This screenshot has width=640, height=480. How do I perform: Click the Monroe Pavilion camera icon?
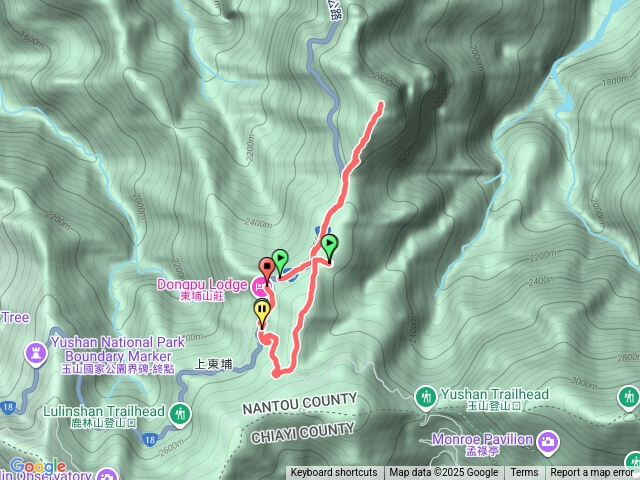tap(549, 442)
